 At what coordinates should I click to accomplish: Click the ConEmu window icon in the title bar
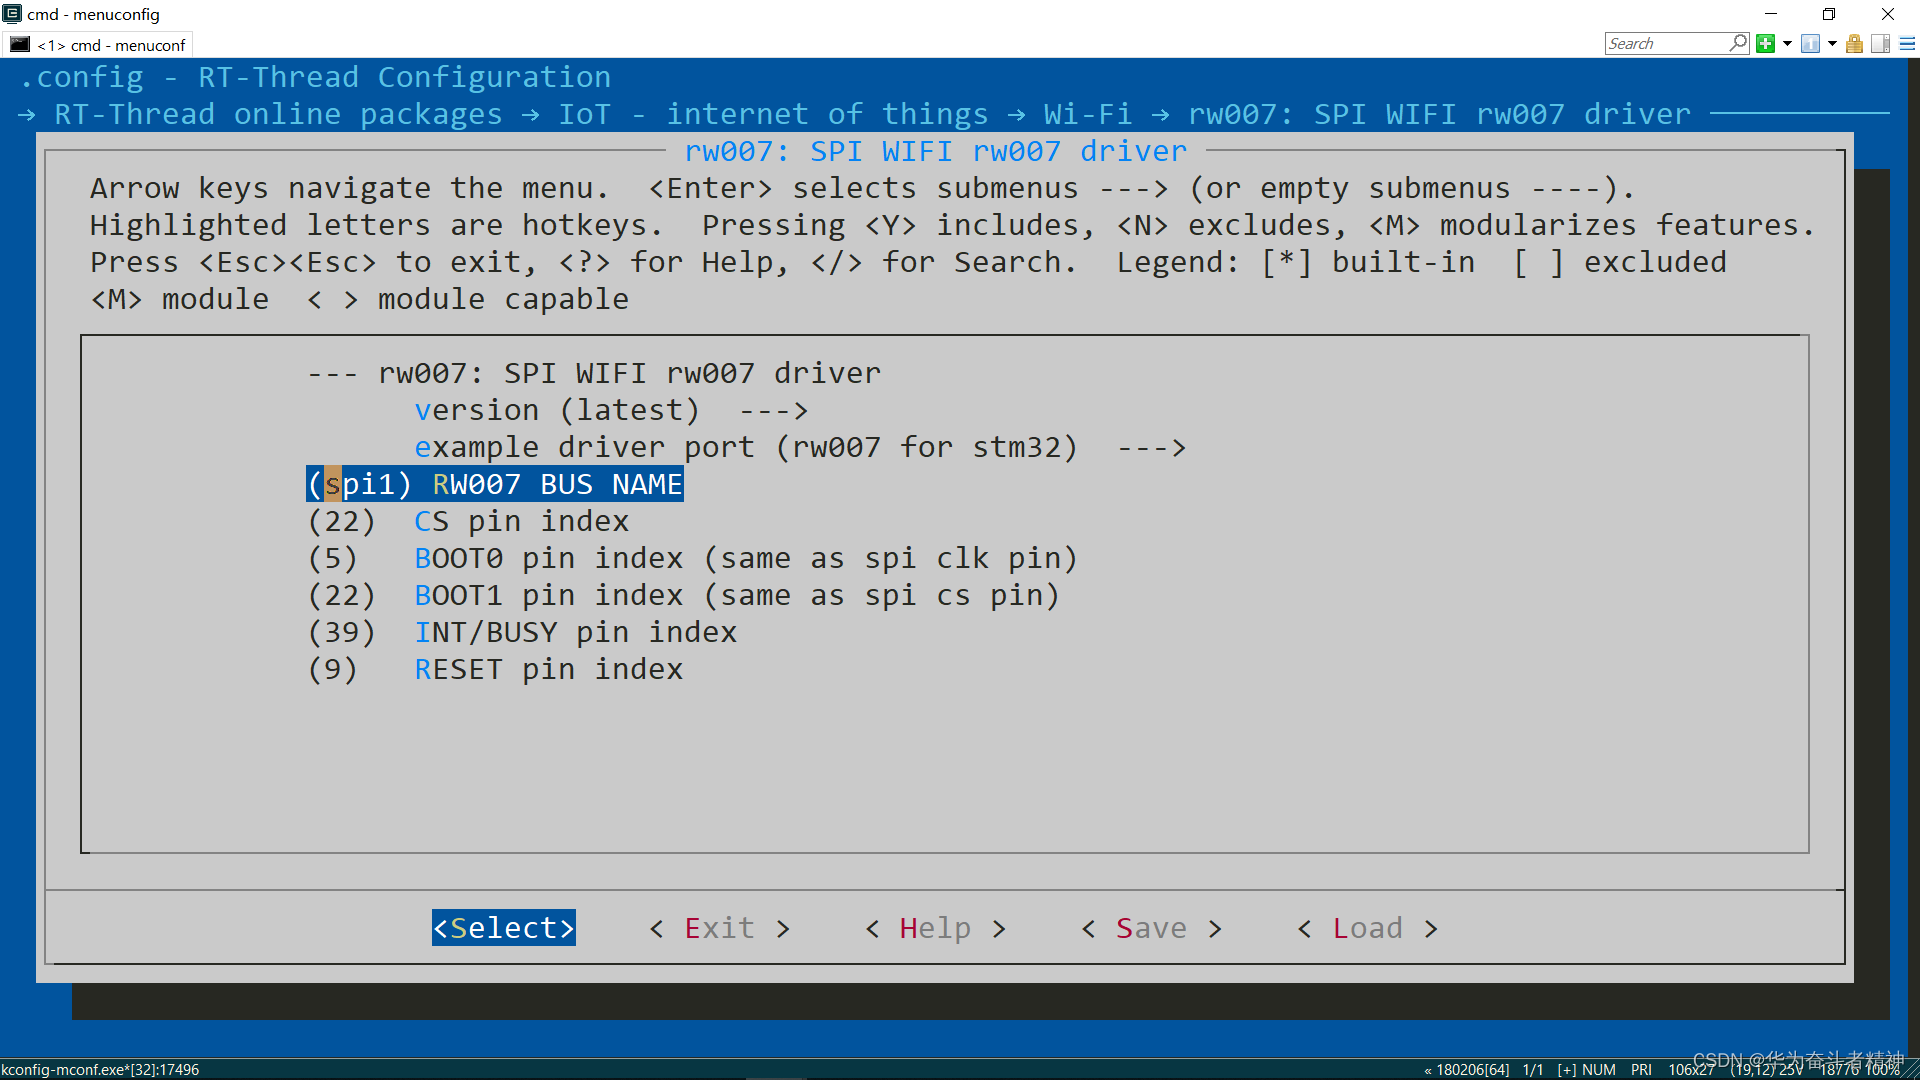12,14
